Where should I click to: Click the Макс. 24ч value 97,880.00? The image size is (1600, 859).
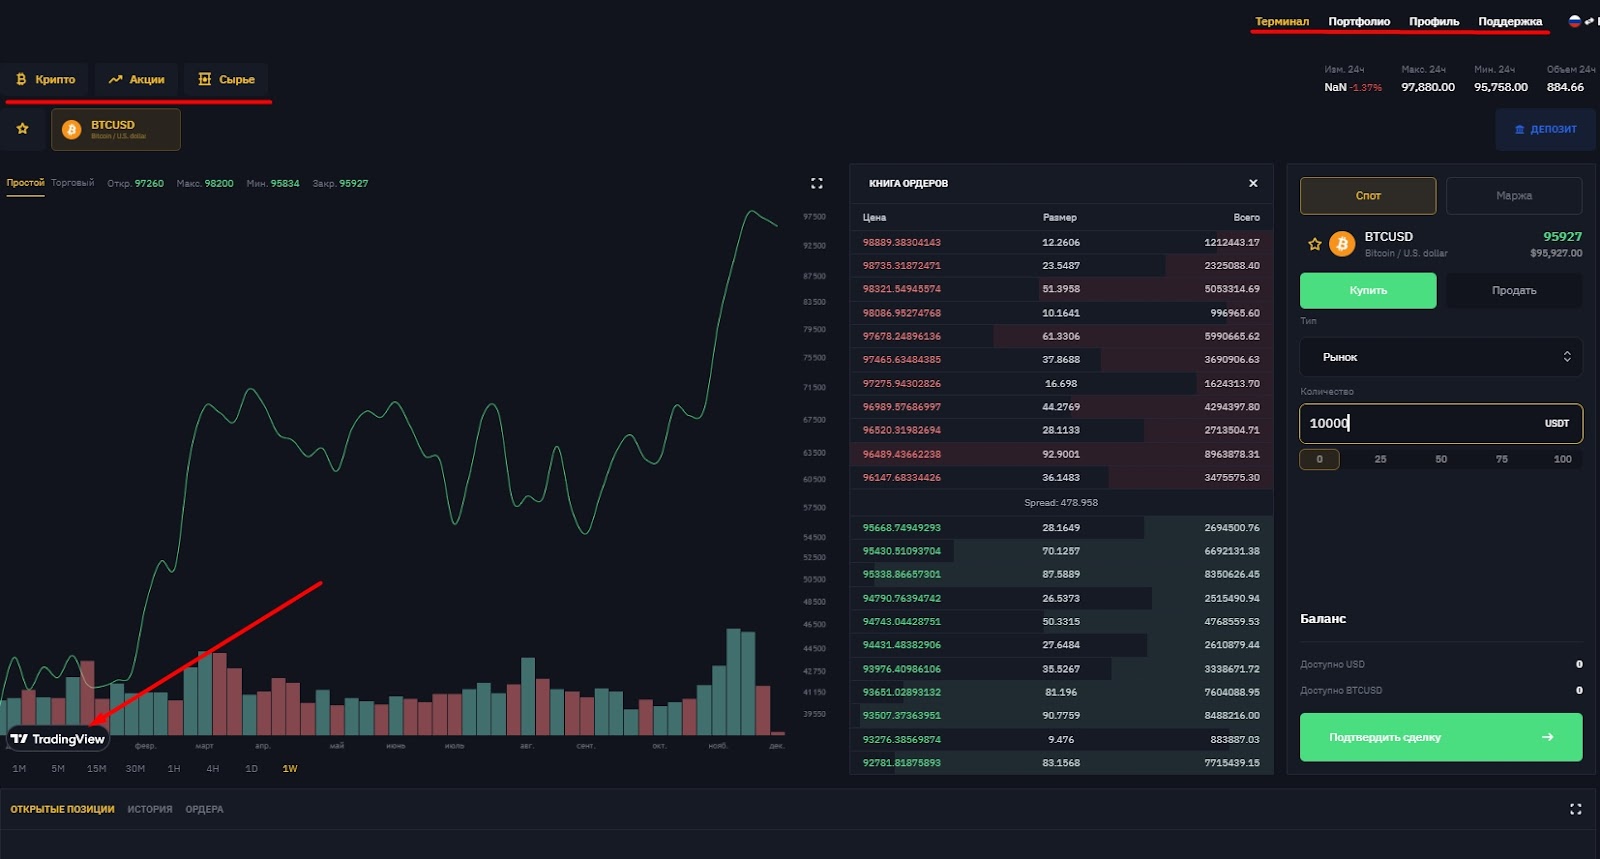pyautogui.click(x=1427, y=87)
